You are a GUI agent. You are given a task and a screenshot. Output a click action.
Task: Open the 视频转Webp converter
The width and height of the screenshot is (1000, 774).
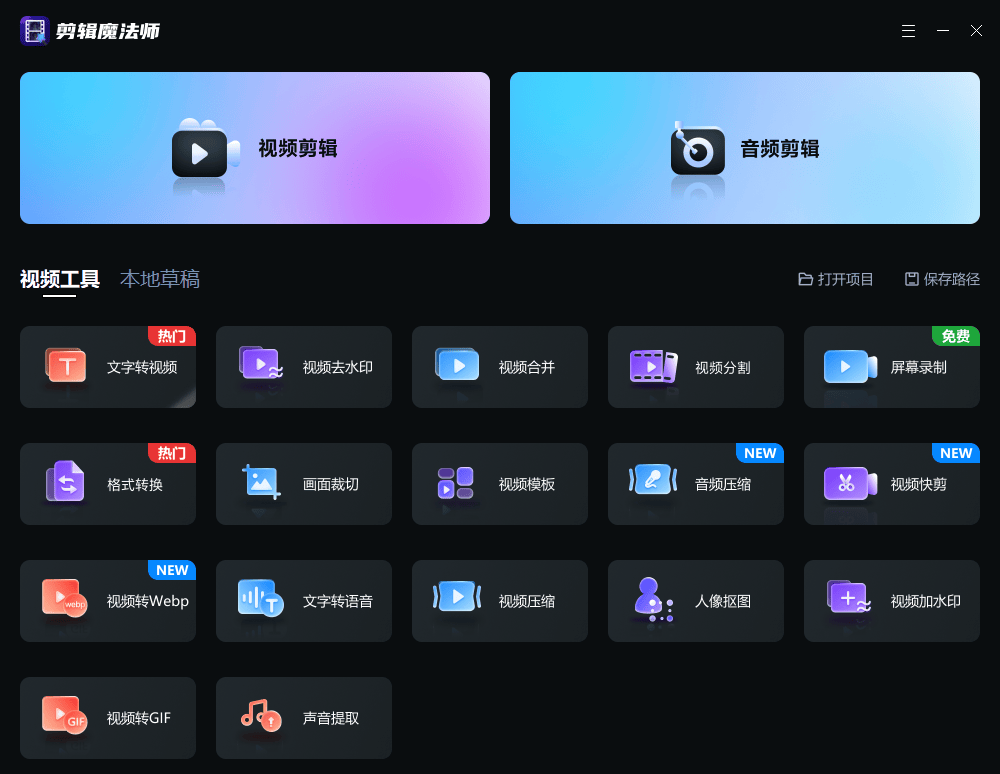tap(107, 601)
